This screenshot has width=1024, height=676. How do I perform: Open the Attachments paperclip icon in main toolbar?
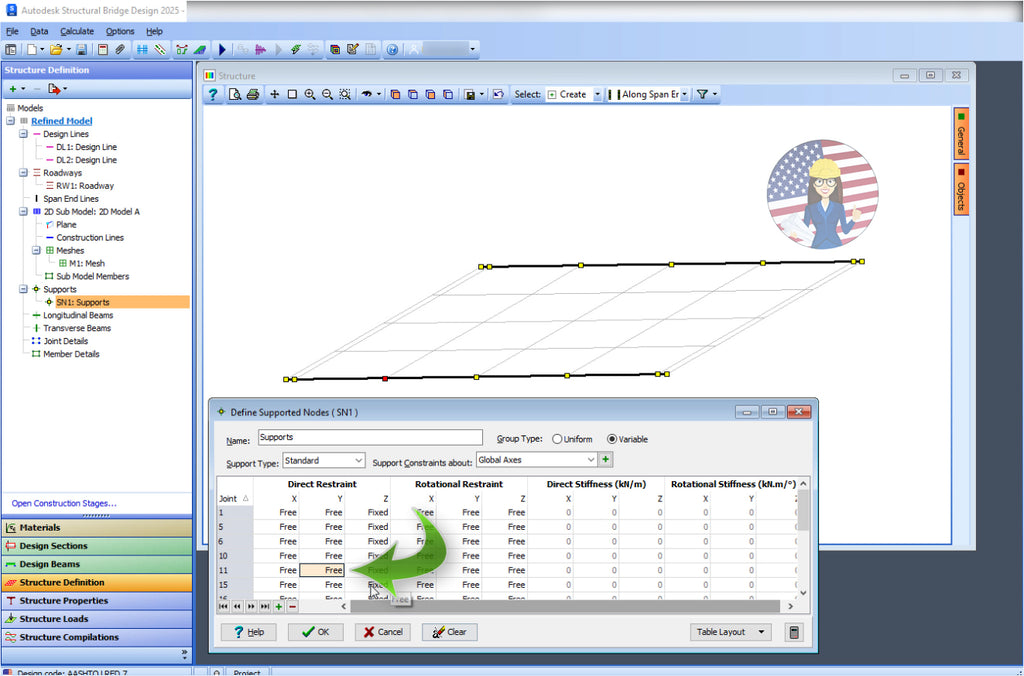coord(120,48)
